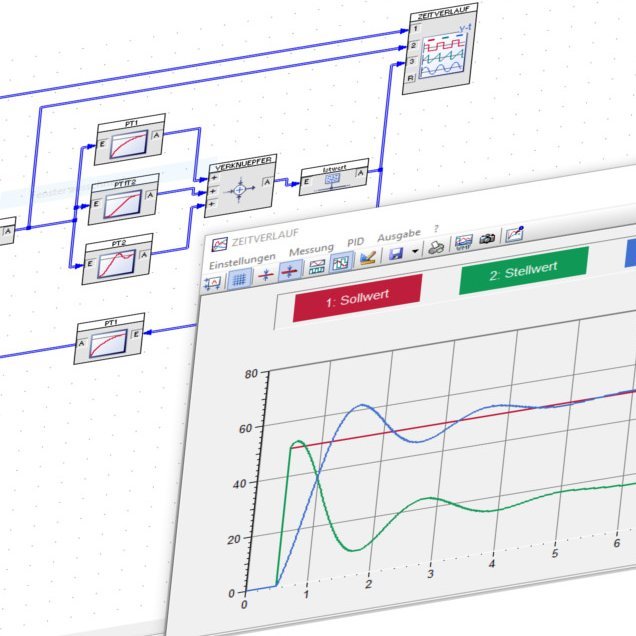Select the VERKNUEPFER summing junction icon
Viewport: 636px width, 636px height.
(x=239, y=189)
